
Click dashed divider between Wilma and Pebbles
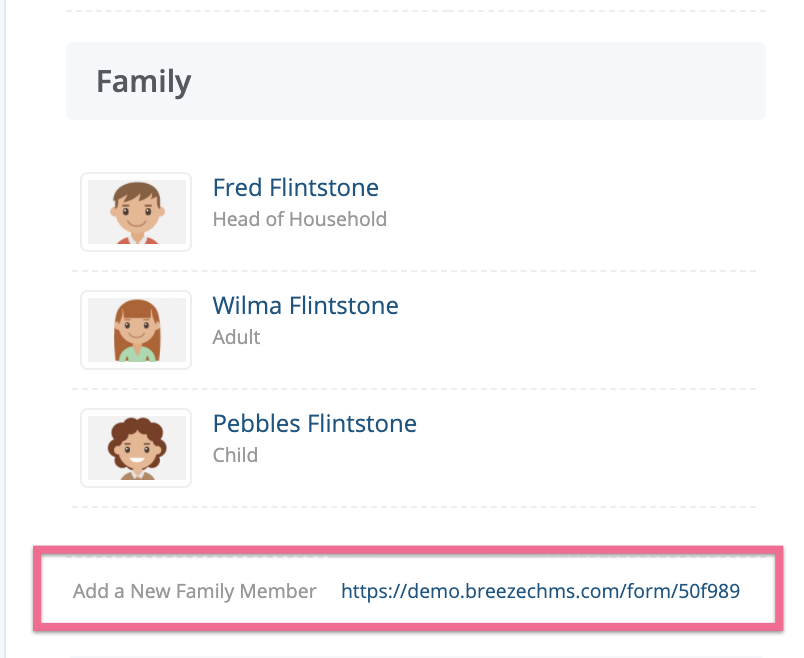[414, 389]
